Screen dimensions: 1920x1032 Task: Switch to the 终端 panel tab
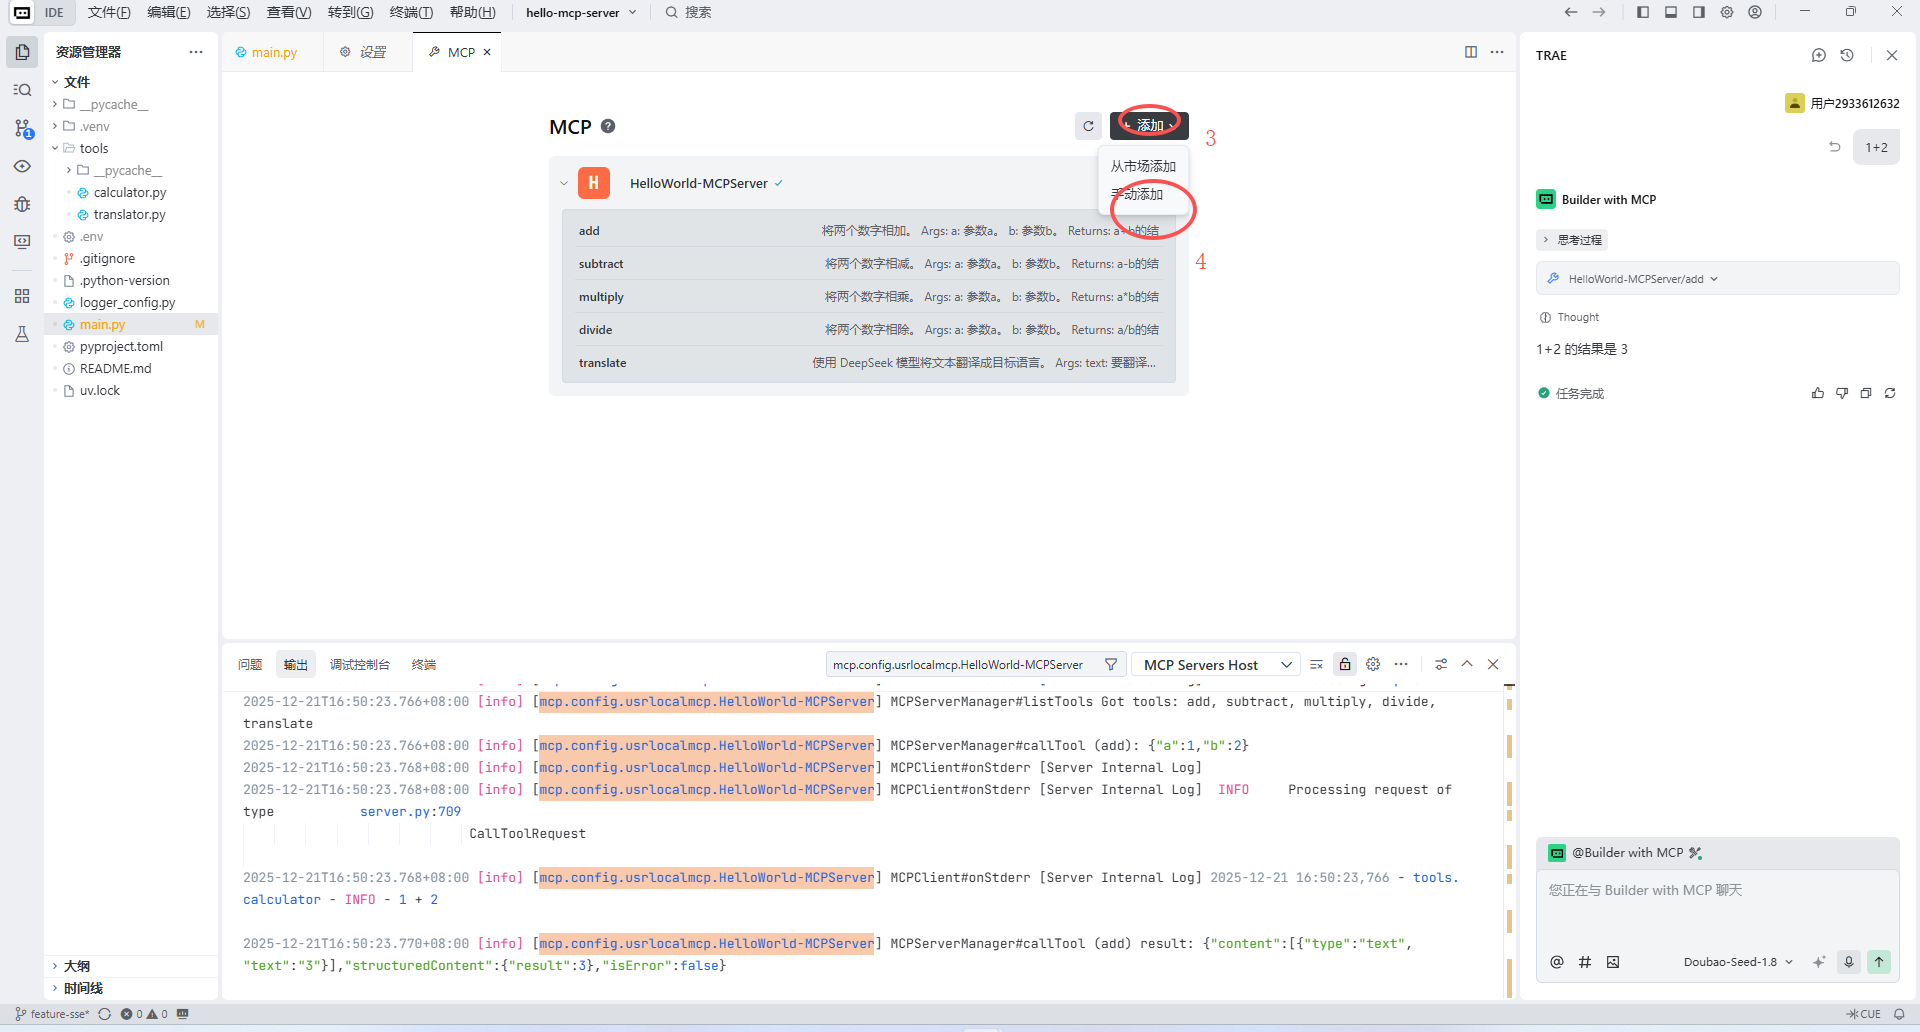424,664
